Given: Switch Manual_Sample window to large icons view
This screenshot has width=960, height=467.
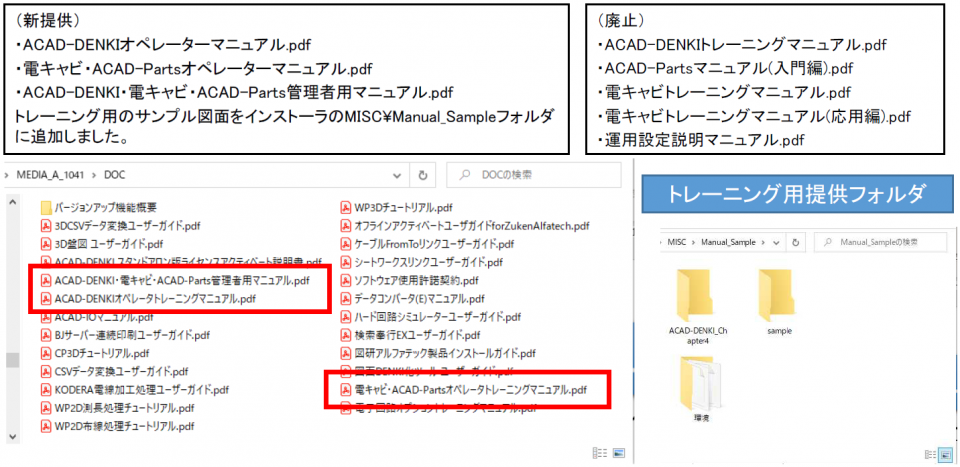Looking at the screenshot, I should [947, 454].
